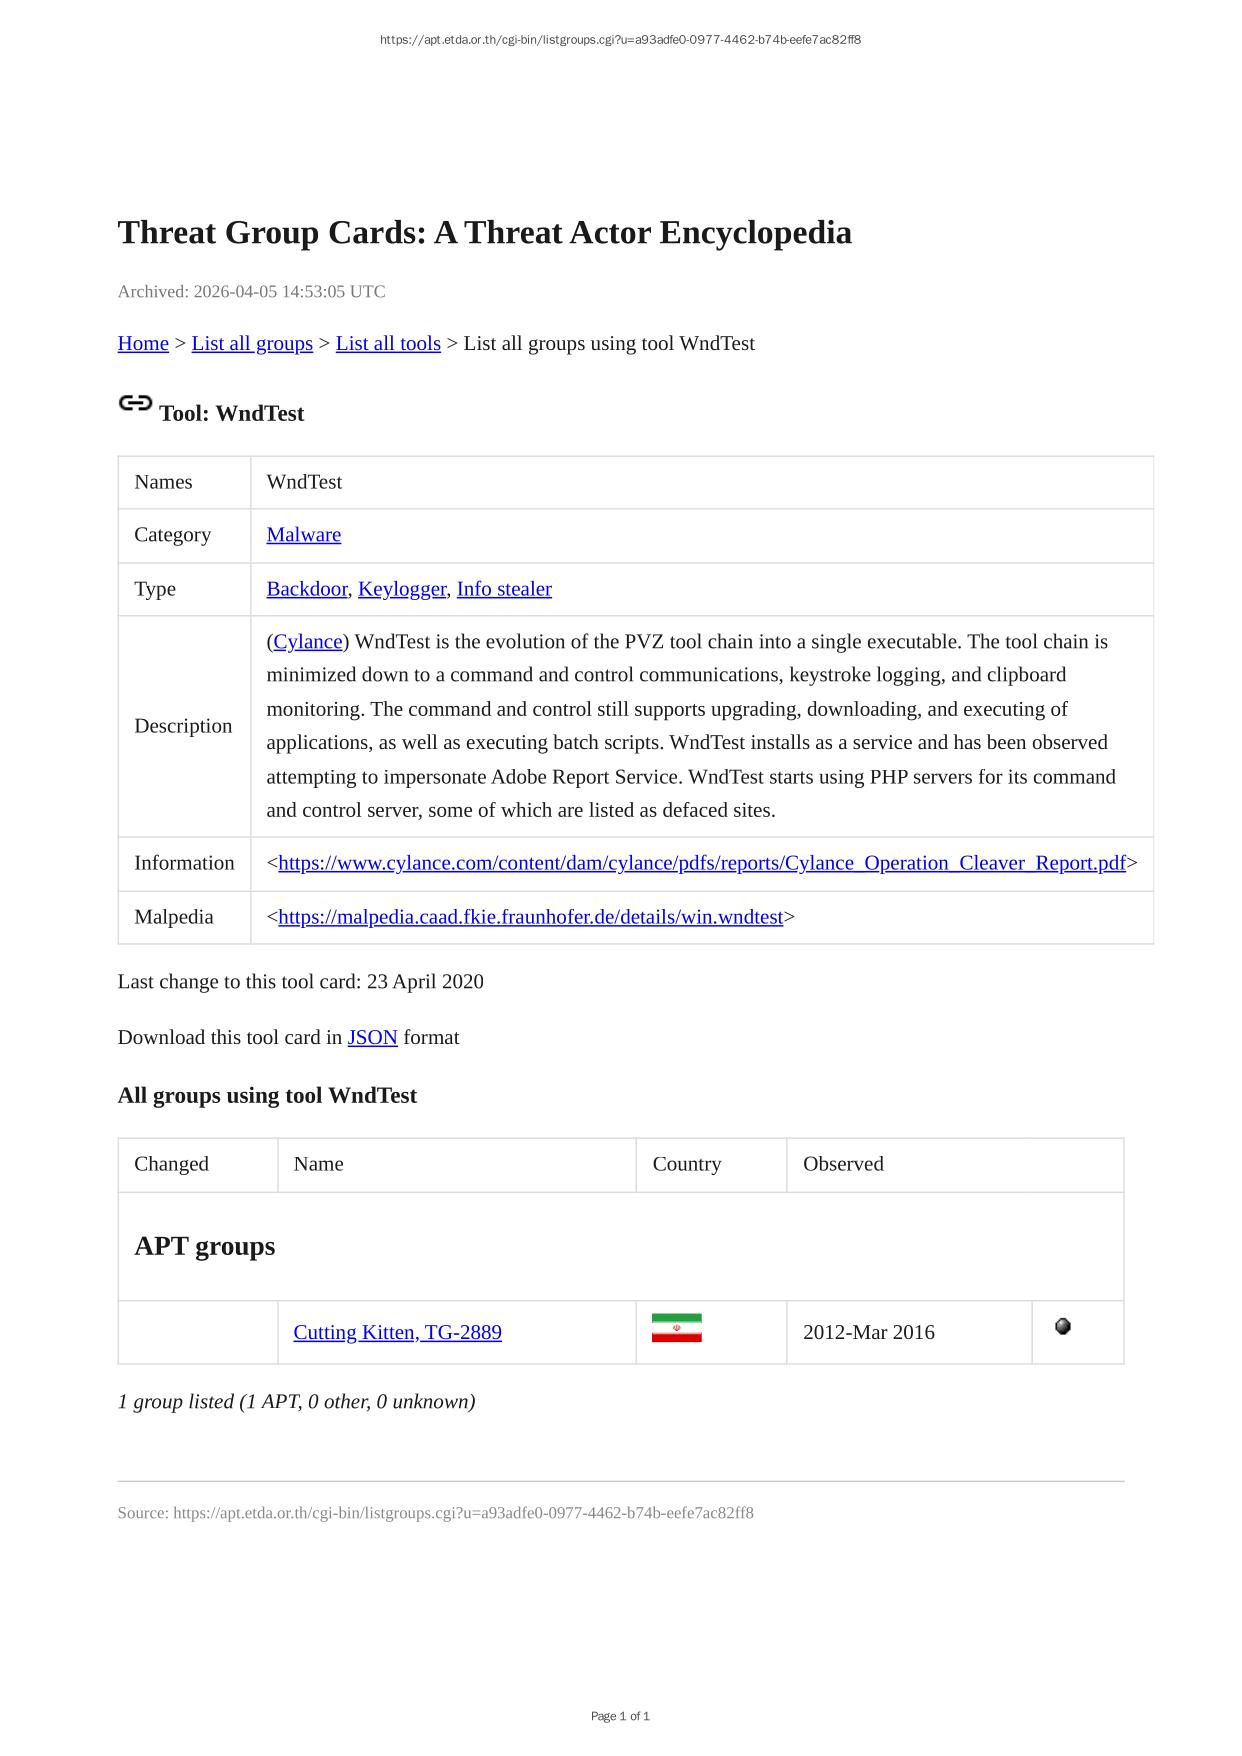The height and width of the screenshot is (1756, 1242).
Task: Click the chain link icon beside Tool: WndTest
Action: [135, 403]
